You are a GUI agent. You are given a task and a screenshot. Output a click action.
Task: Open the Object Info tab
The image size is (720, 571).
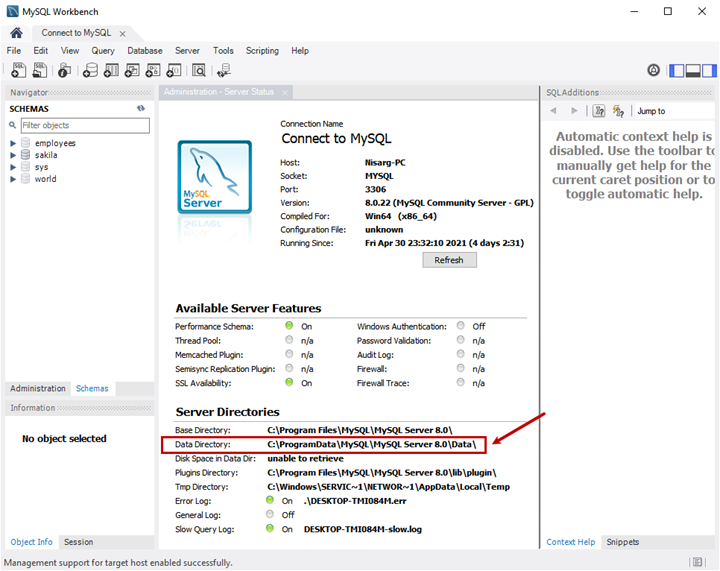[32, 542]
